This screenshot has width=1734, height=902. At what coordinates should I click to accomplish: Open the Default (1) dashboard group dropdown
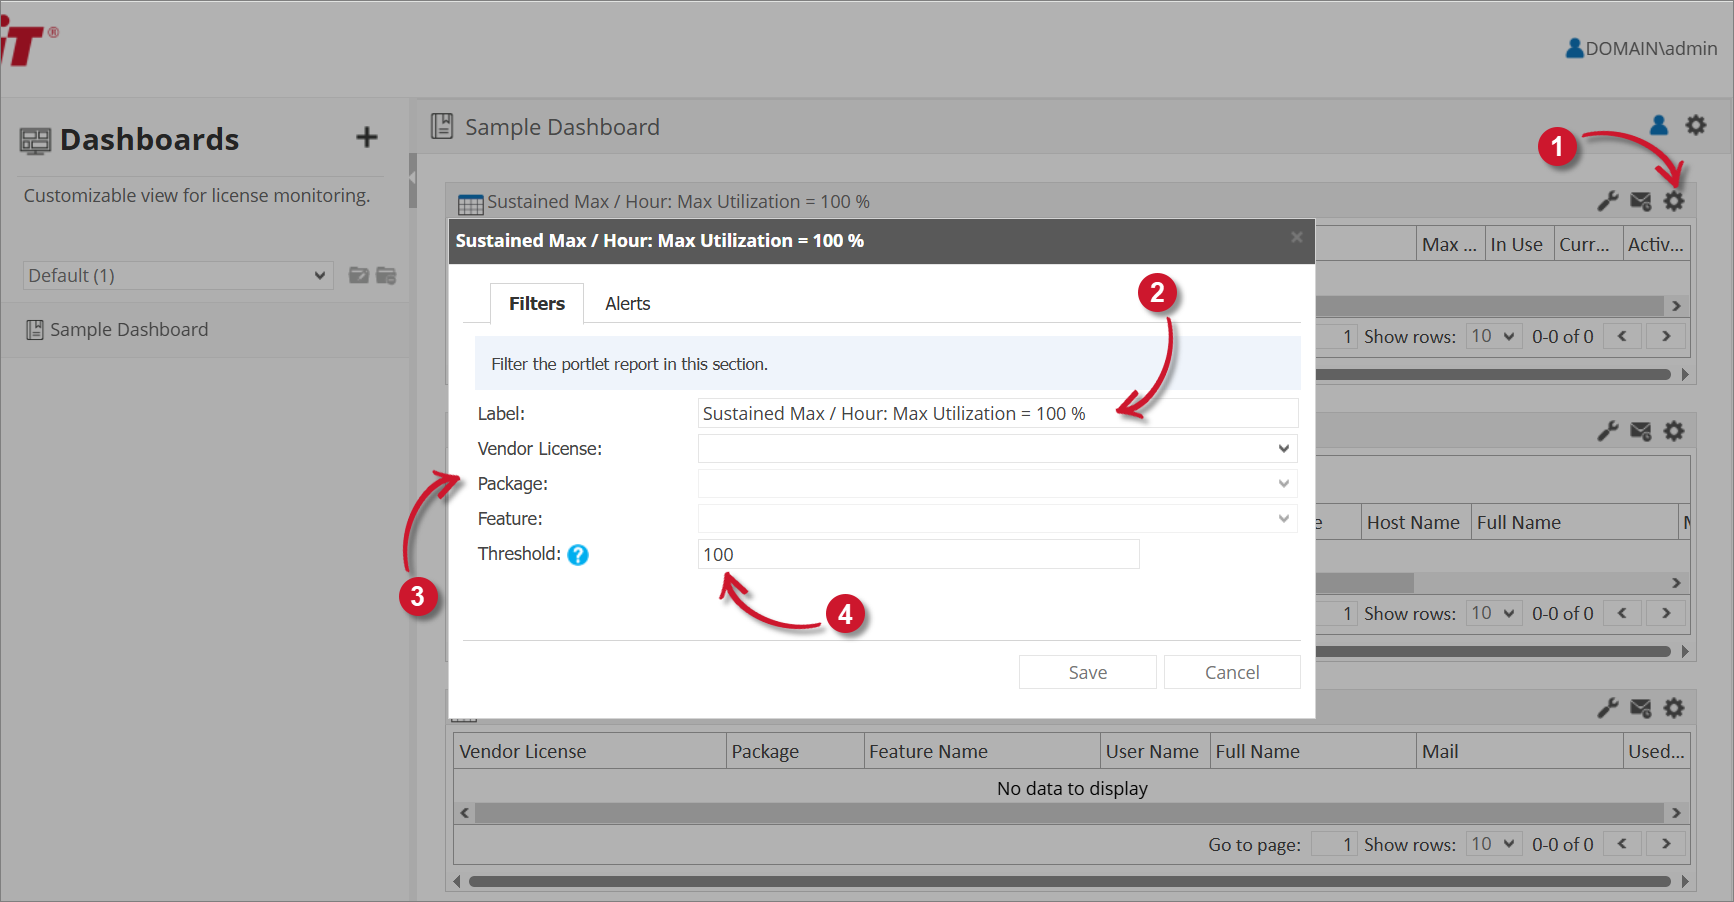coord(177,276)
